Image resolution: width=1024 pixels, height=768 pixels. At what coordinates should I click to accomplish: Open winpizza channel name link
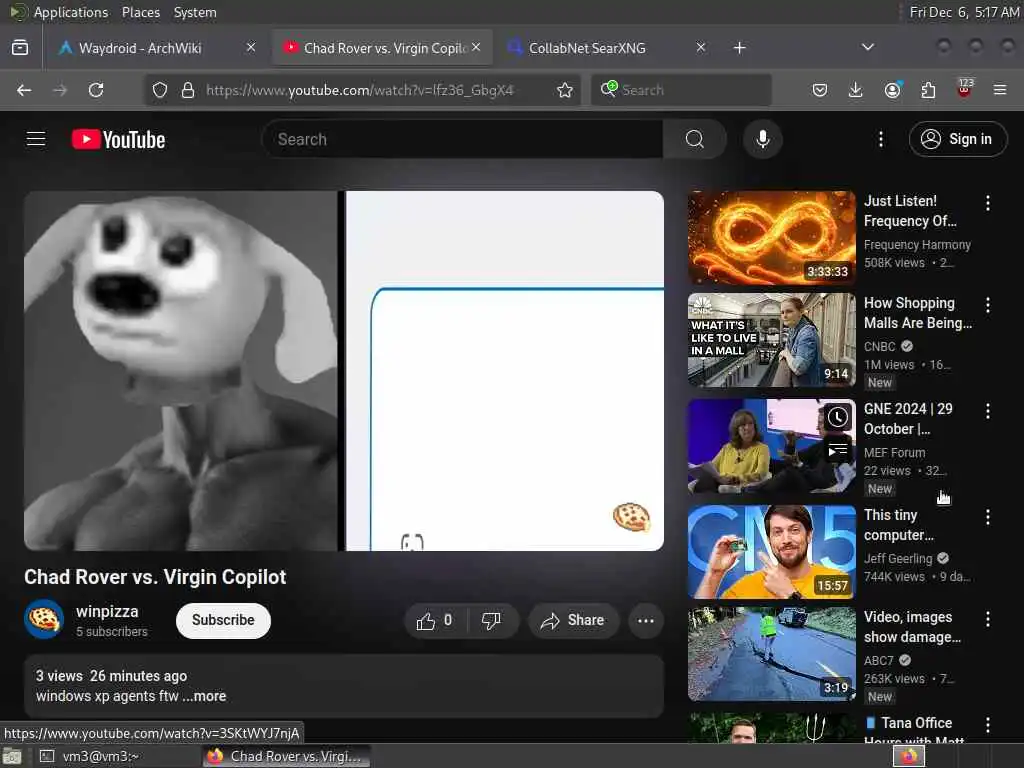coord(107,611)
